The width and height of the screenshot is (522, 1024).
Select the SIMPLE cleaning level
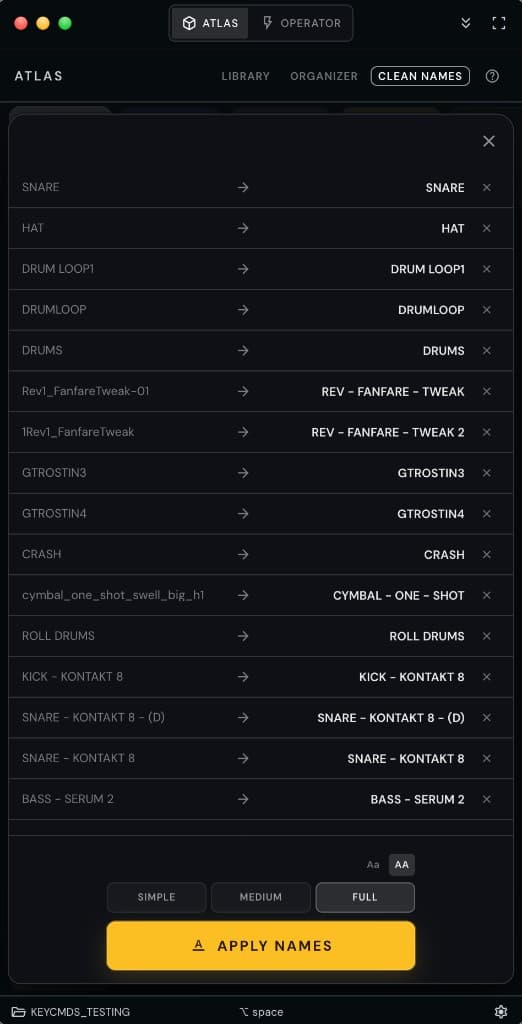157,897
